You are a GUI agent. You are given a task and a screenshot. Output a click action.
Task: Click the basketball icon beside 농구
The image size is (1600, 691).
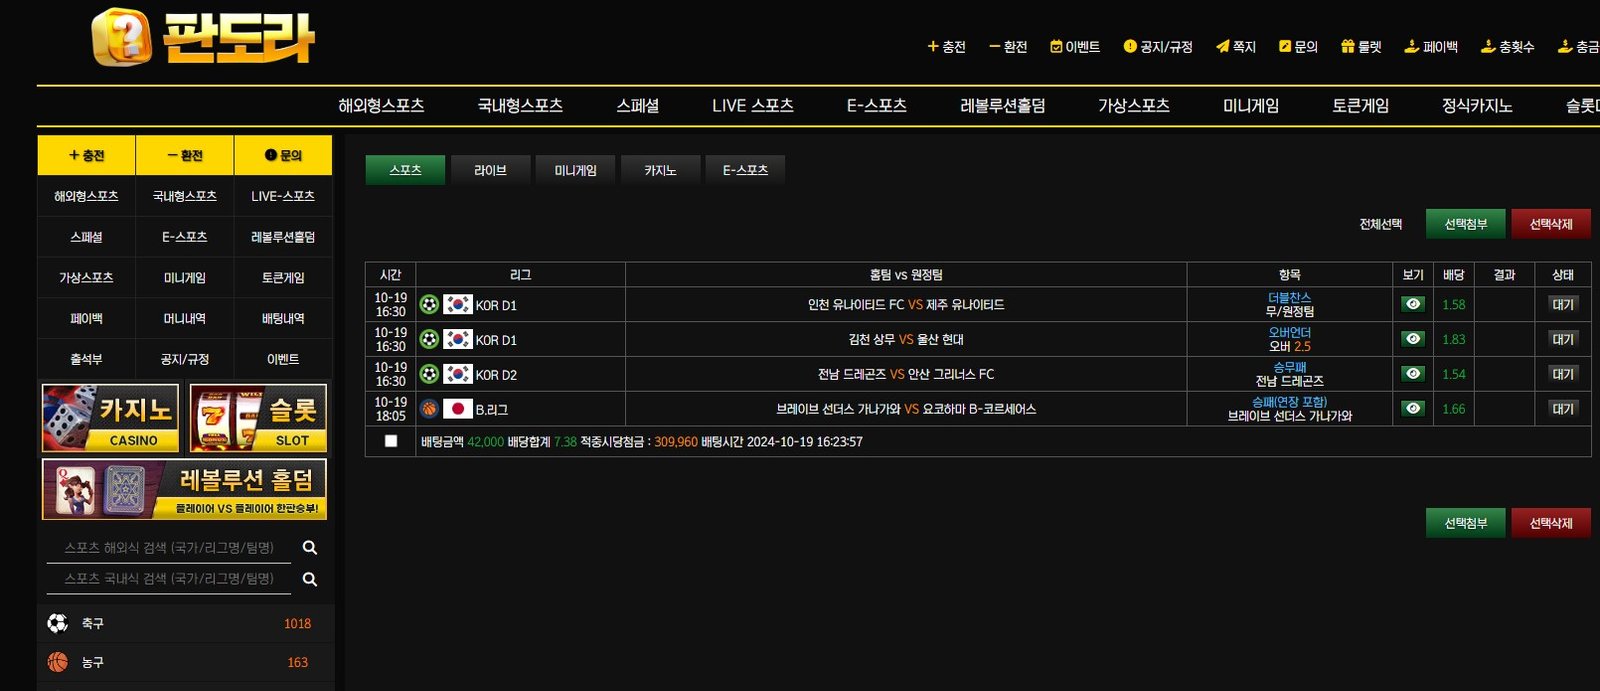click(x=58, y=662)
